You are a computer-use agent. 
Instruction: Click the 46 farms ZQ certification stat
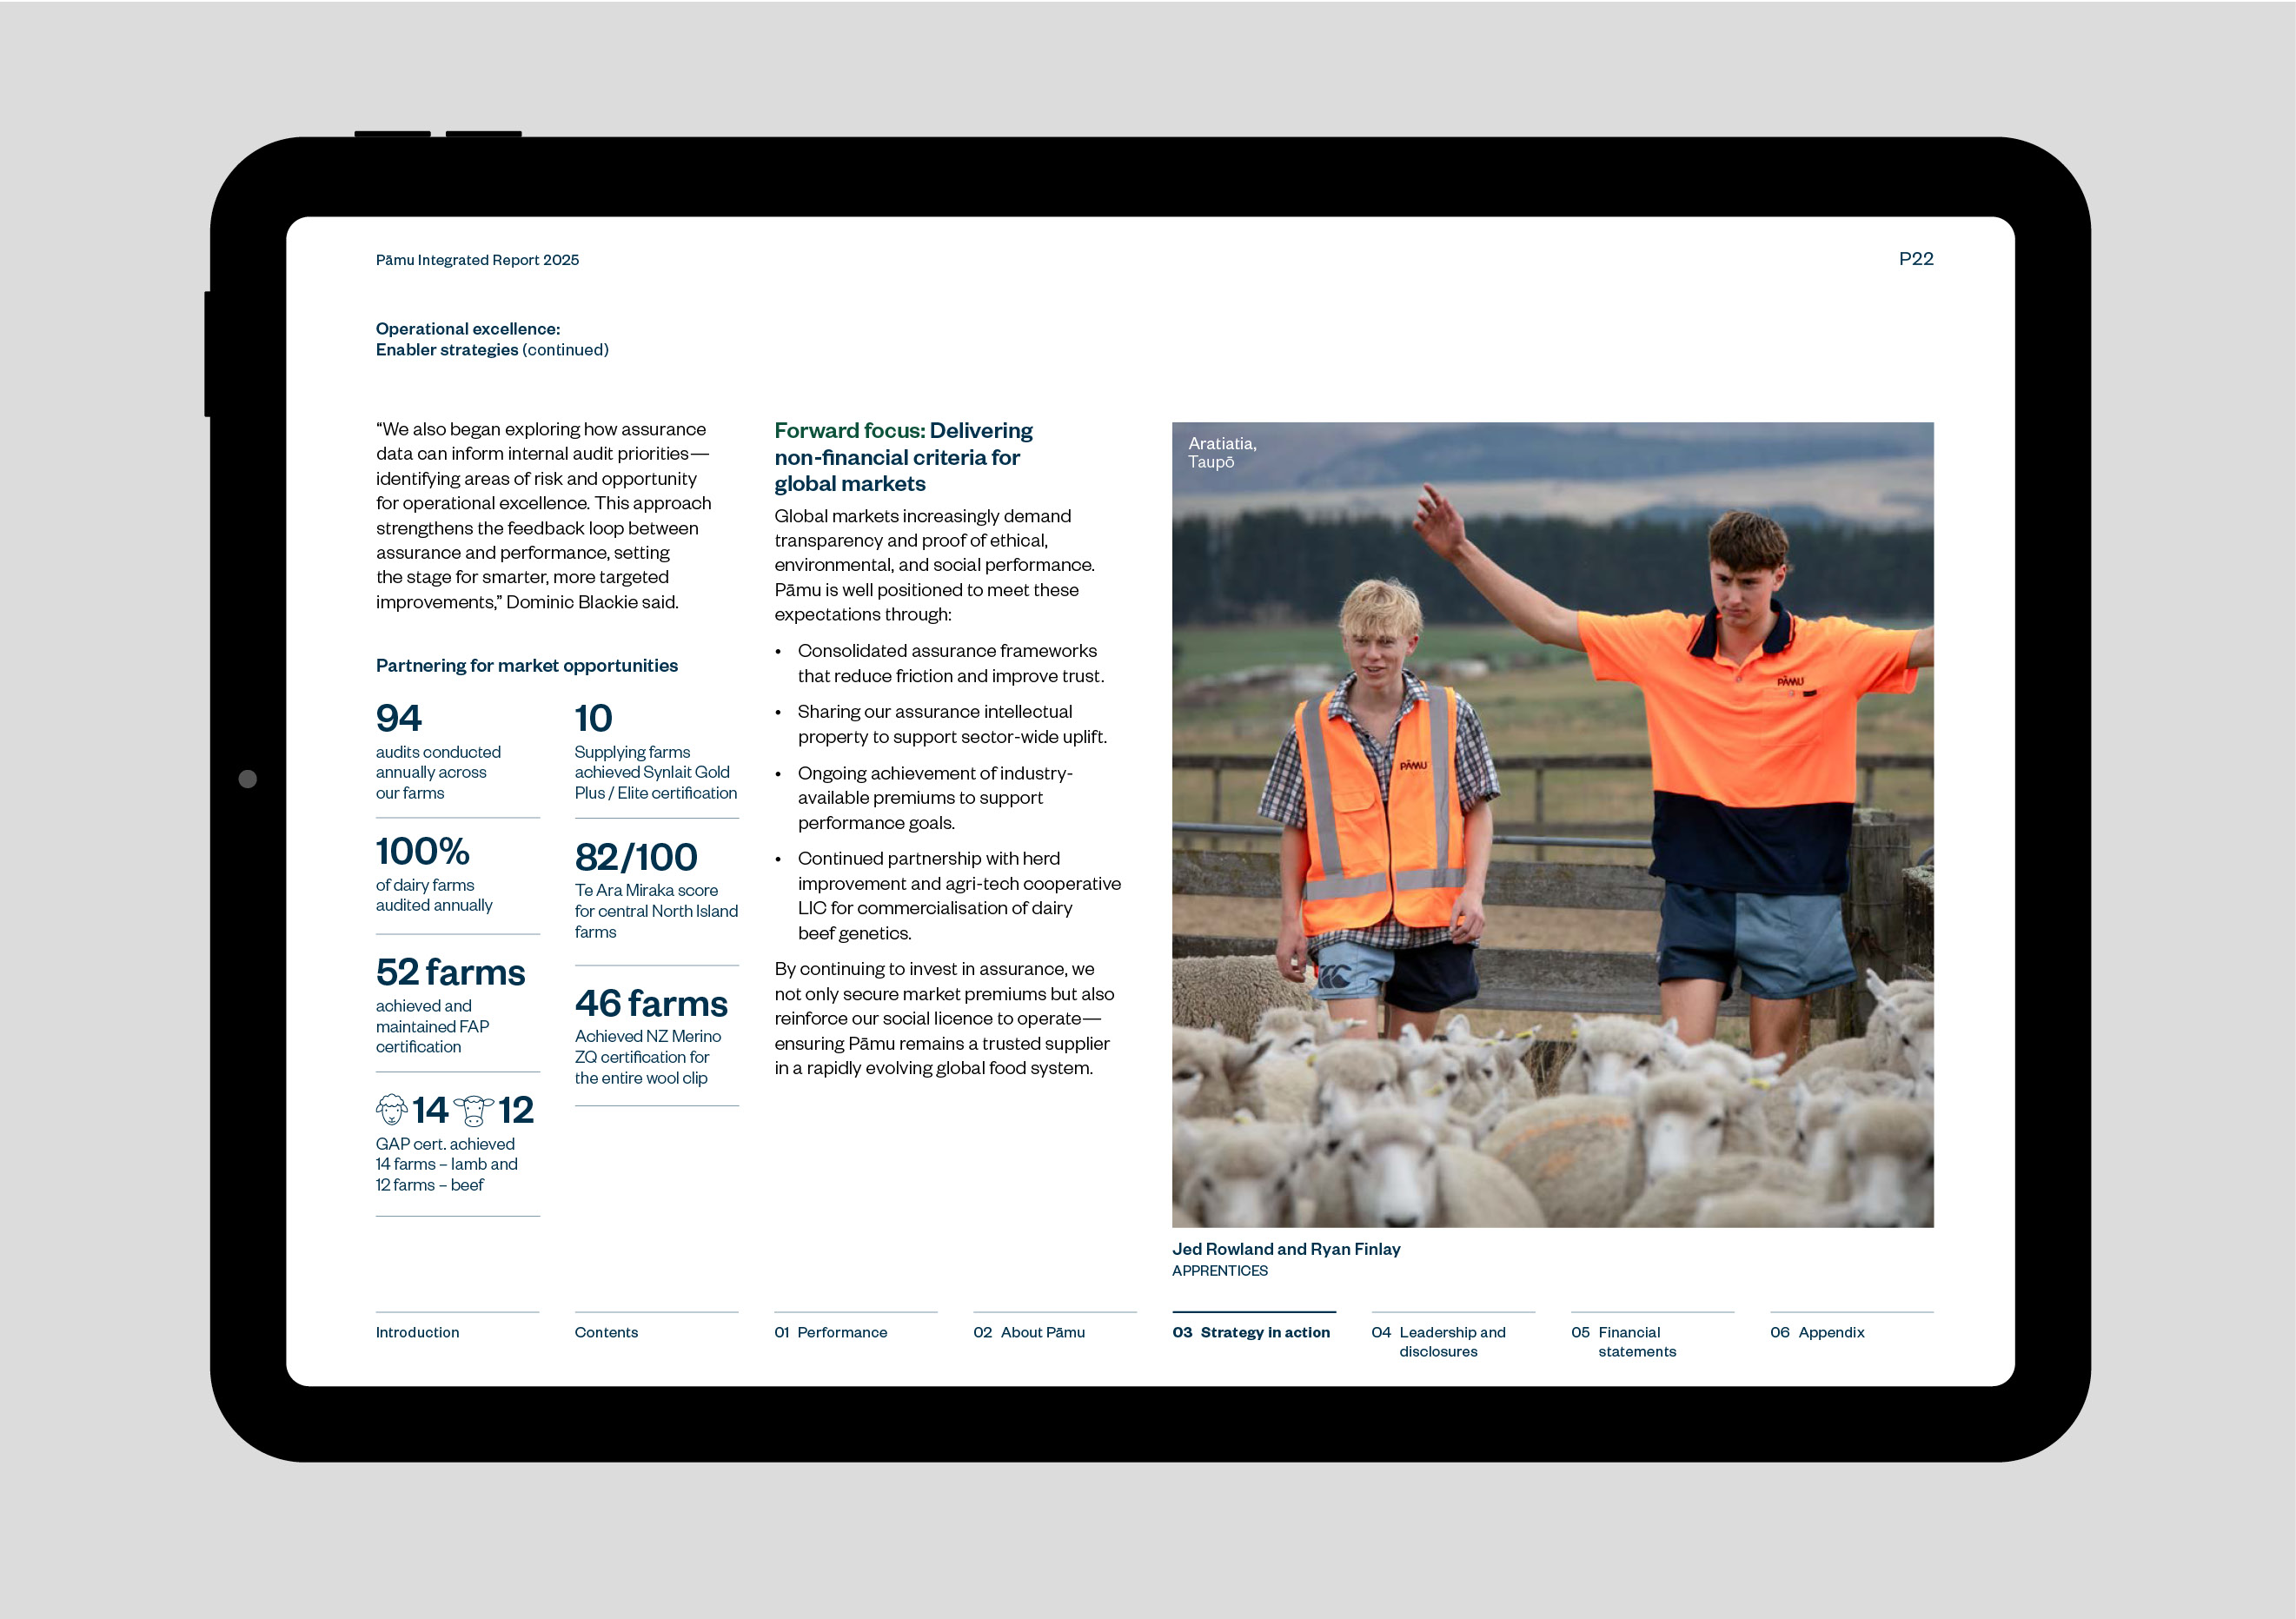click(x=651, y=1004)
